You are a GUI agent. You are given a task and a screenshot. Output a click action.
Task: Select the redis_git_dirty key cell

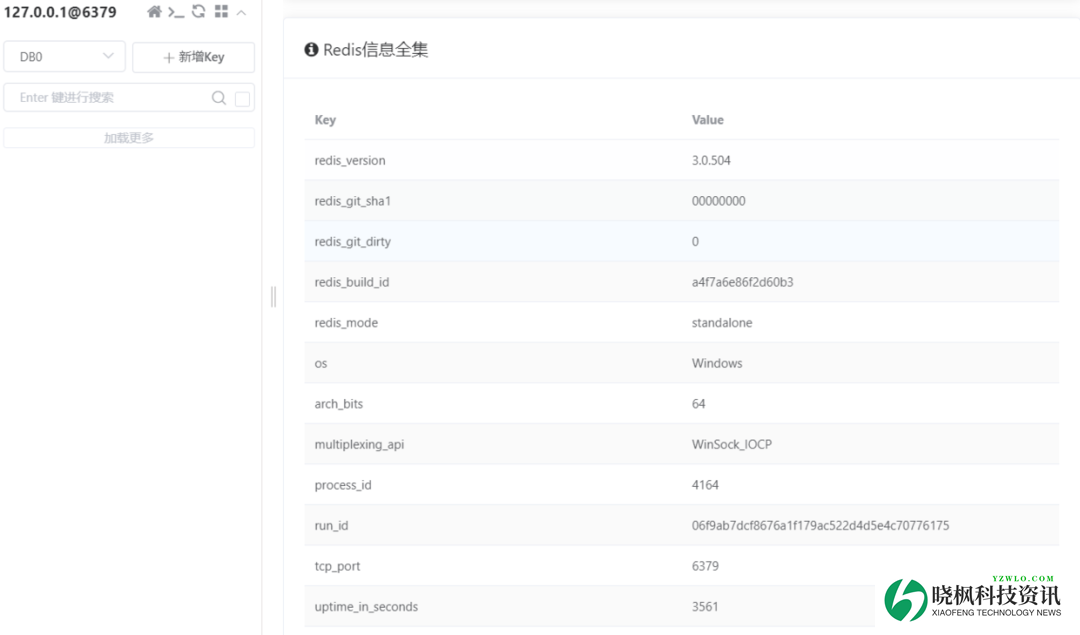353,242
